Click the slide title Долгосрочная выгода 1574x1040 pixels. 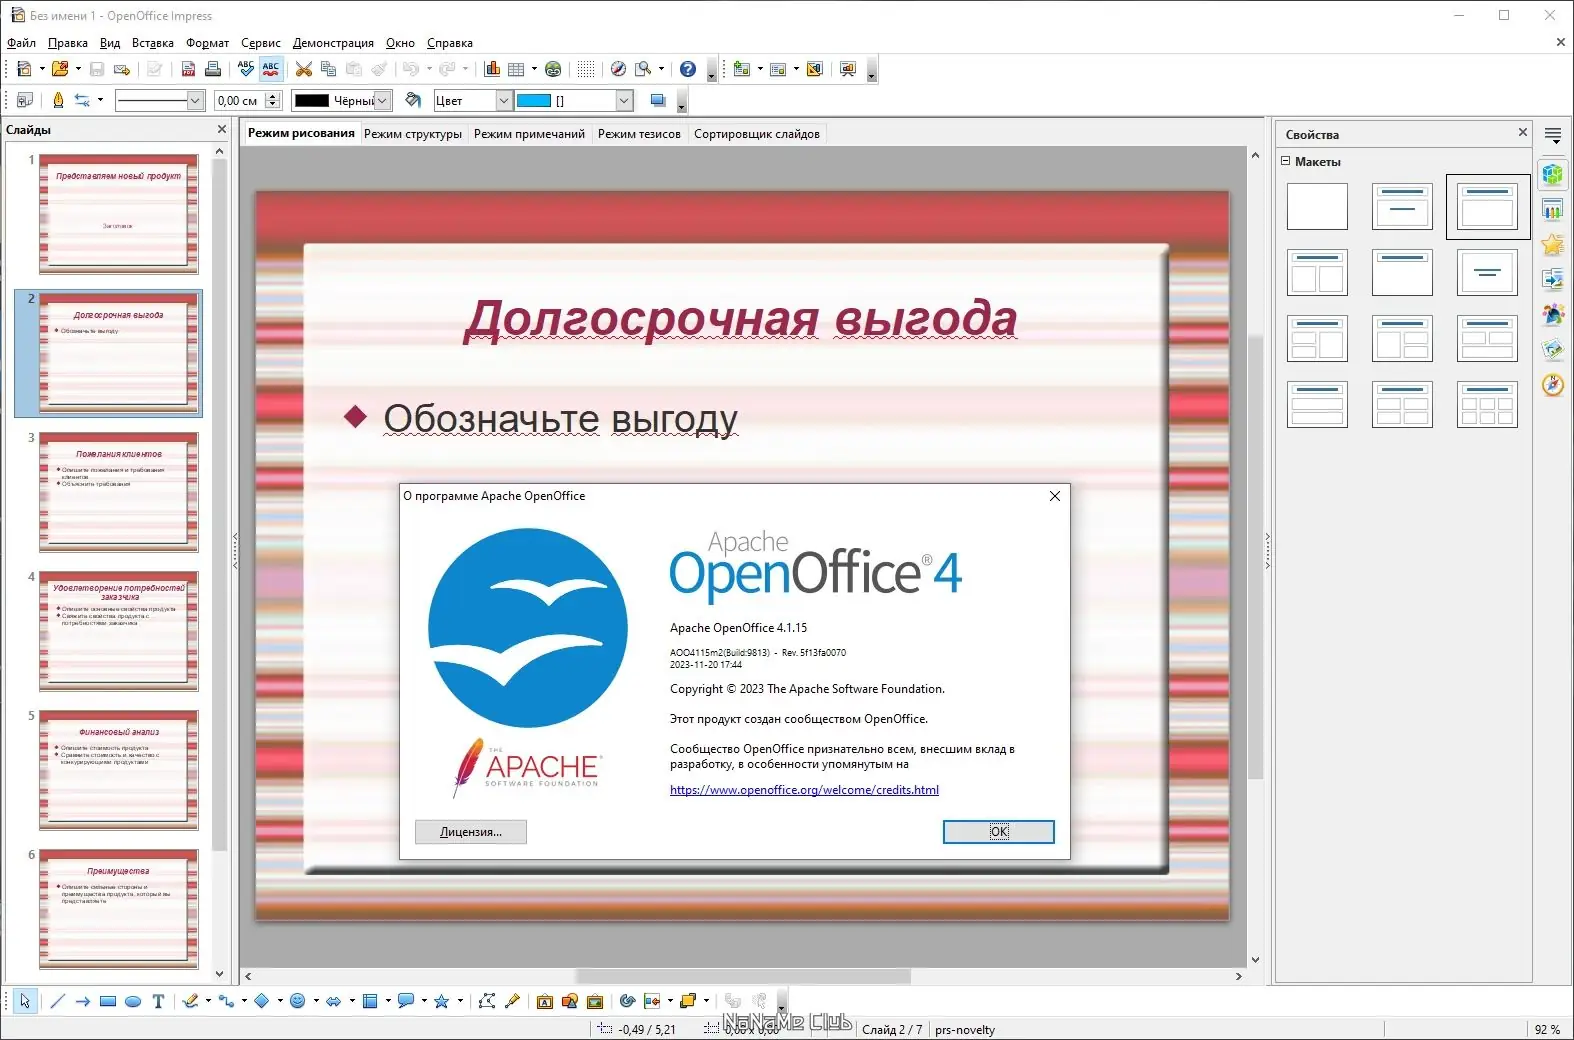741,318
